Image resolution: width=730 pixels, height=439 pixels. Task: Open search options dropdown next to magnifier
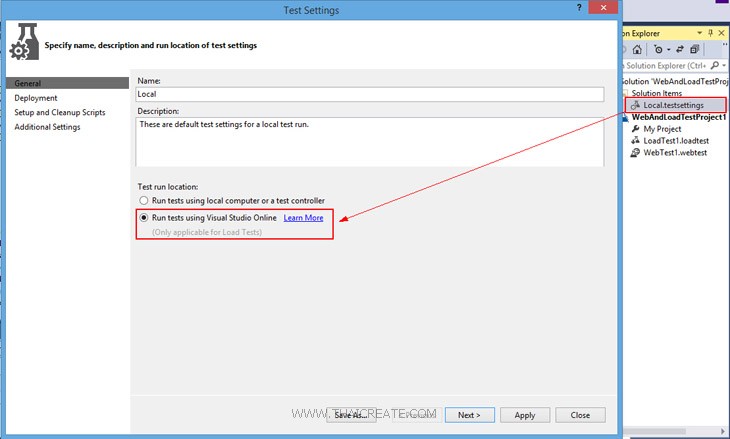pyautogui.click(x=724, y=66)
